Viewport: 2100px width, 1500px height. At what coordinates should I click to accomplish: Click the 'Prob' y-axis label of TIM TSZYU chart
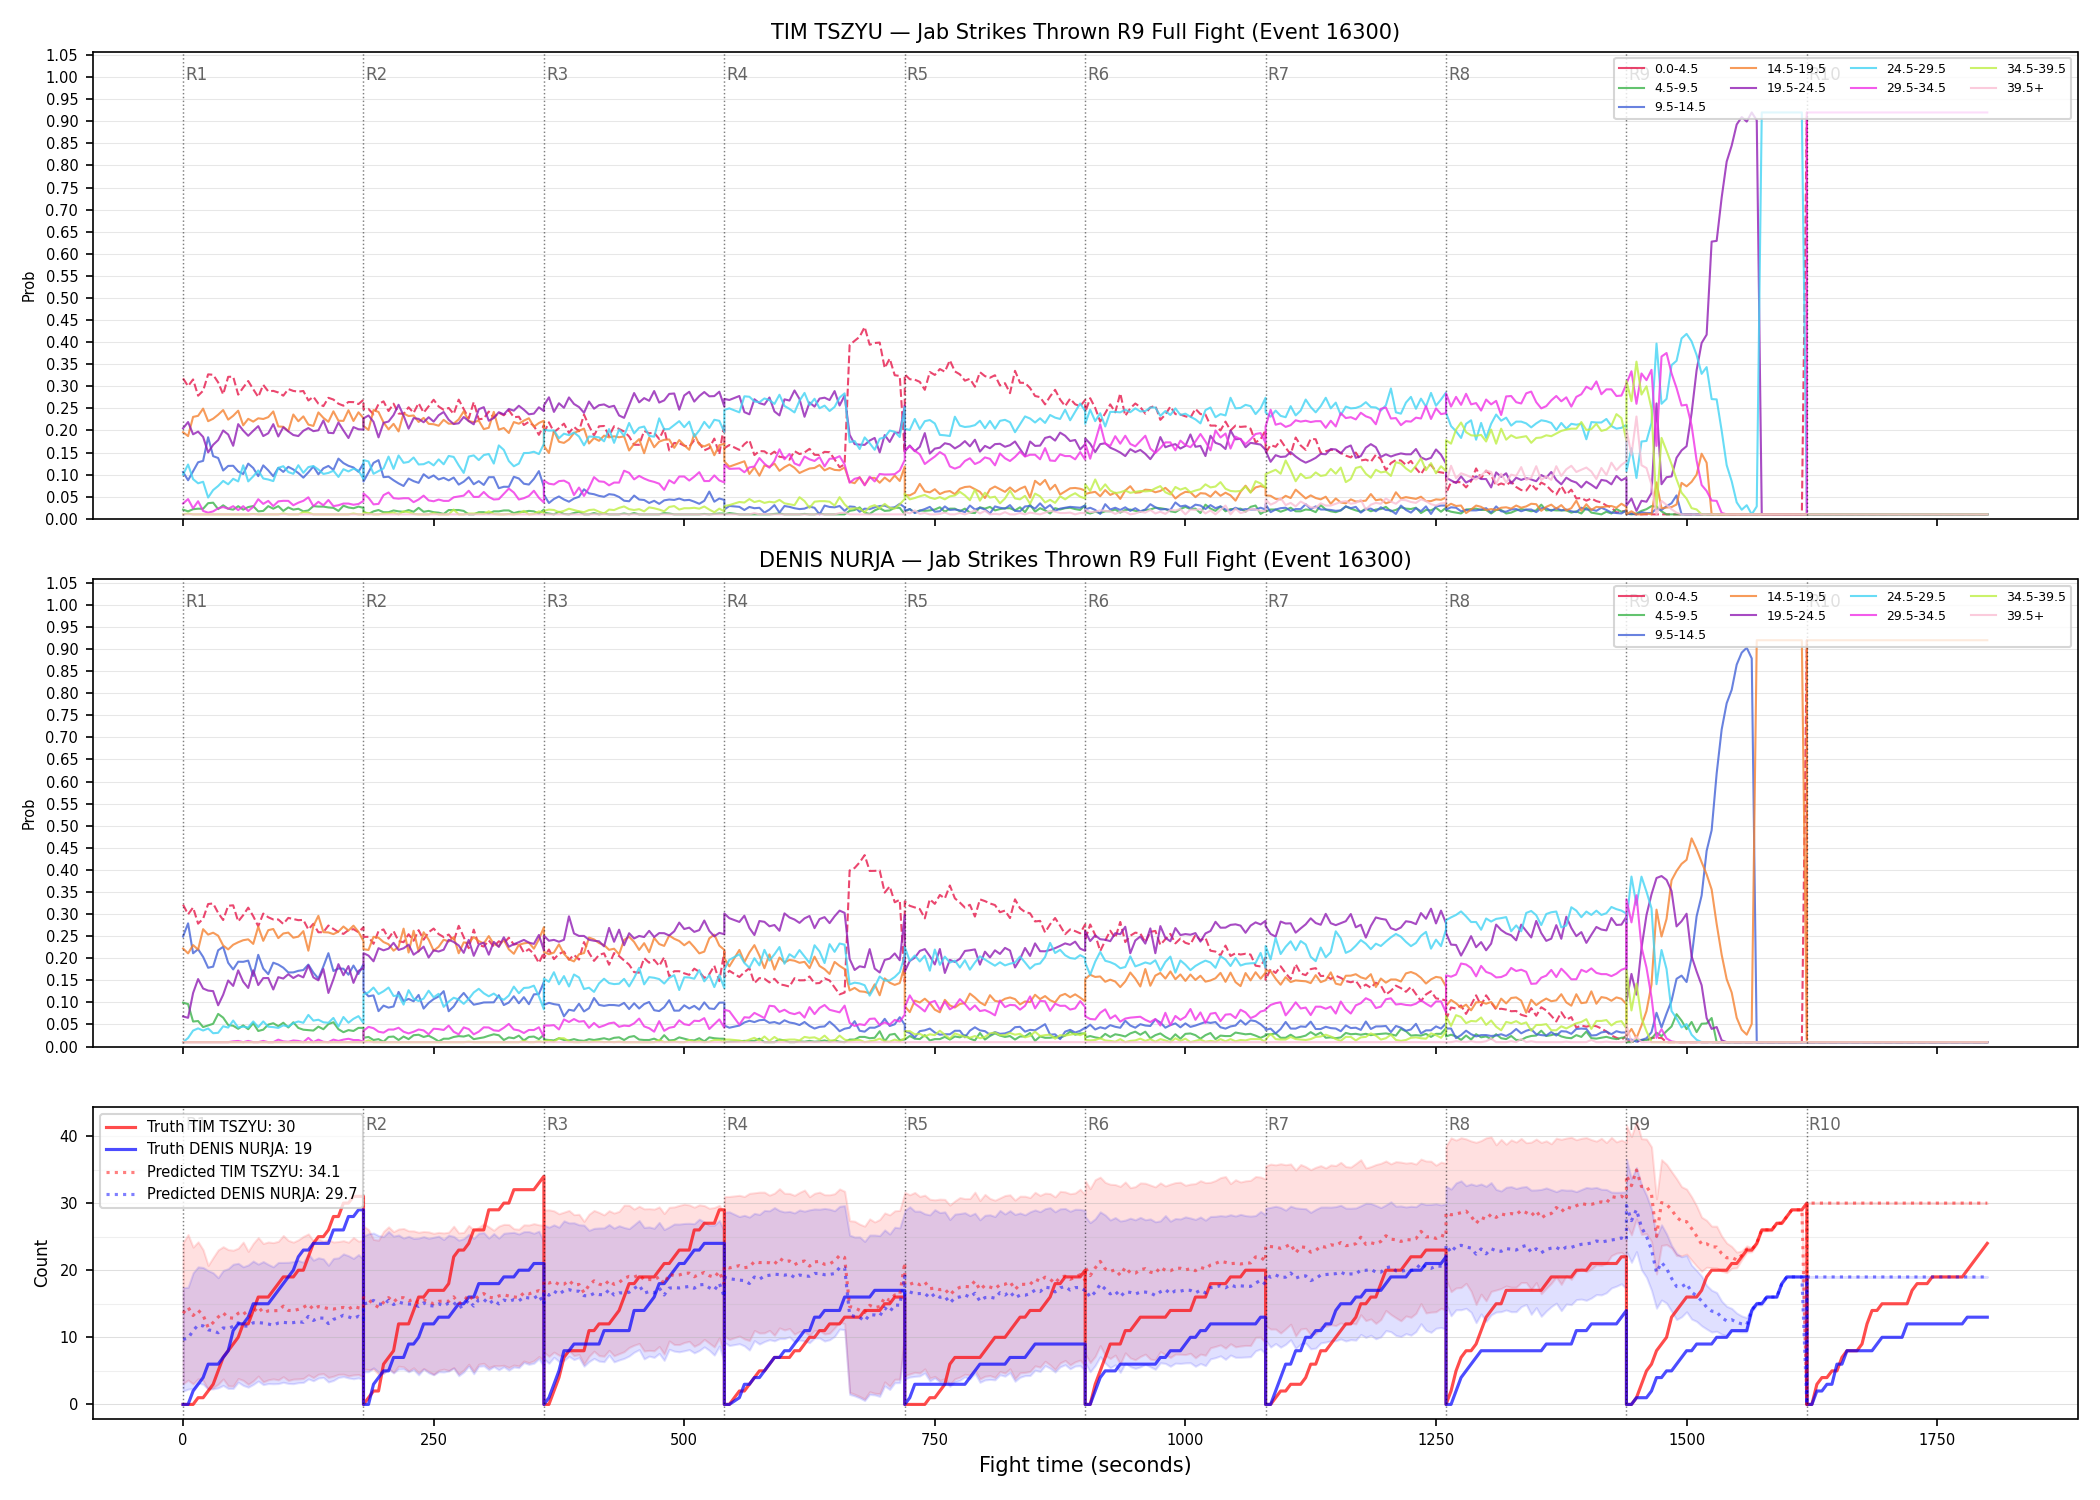coord(29,287)
